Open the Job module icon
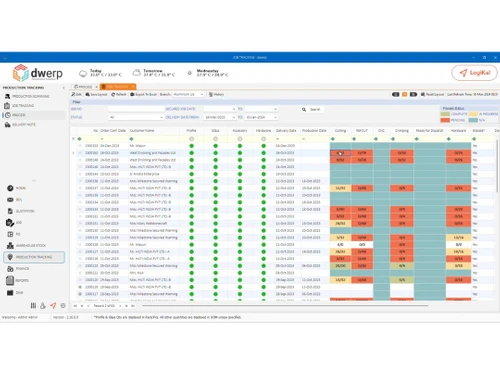Screen dimensions: 500x375 [10, 223]
